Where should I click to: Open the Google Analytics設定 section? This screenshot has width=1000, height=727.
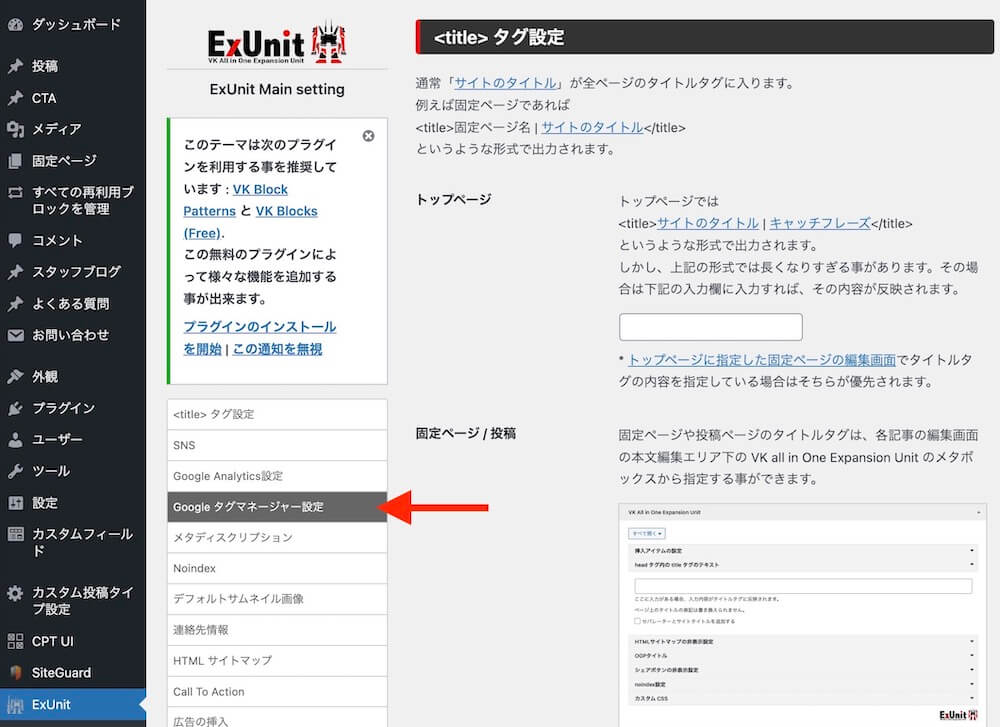click(x=277, y=476)
